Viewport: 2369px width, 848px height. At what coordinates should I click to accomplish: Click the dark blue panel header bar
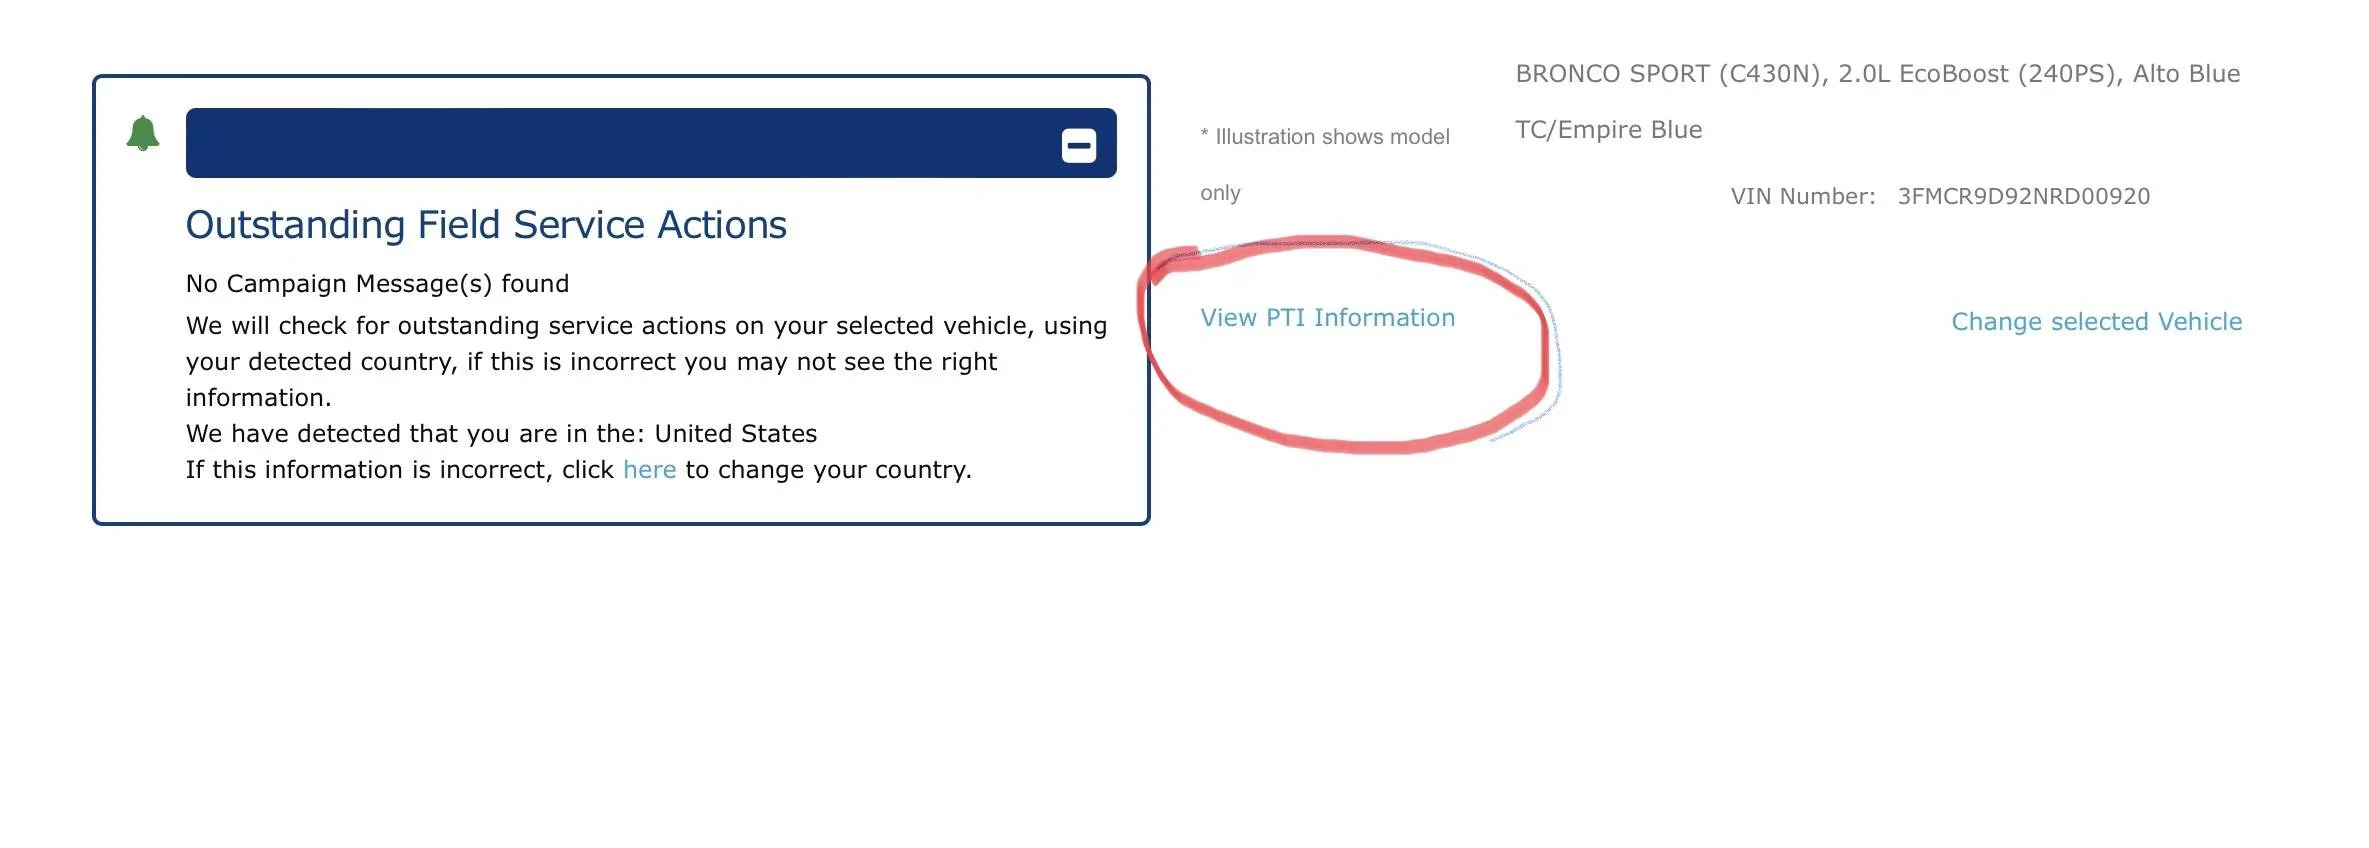coord(620,143)
